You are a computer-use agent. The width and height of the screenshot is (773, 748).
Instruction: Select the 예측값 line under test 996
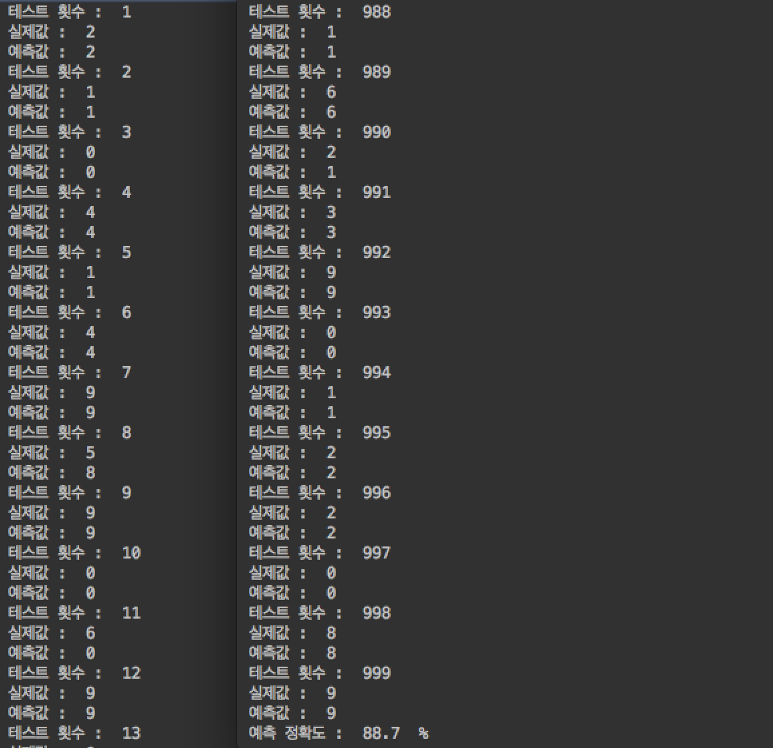tap(292, 533)
